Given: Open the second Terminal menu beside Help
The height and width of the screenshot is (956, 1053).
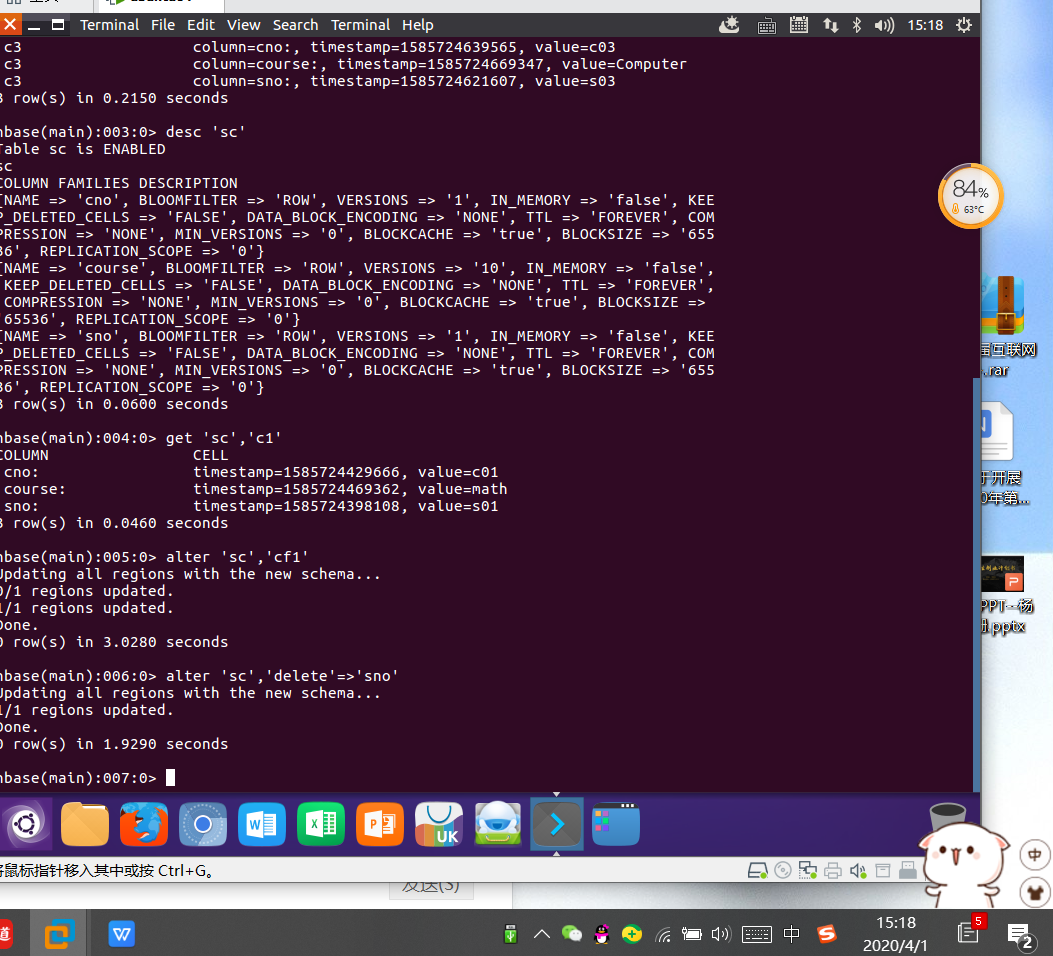Looking at the screenshot, I should coord(360,25).
